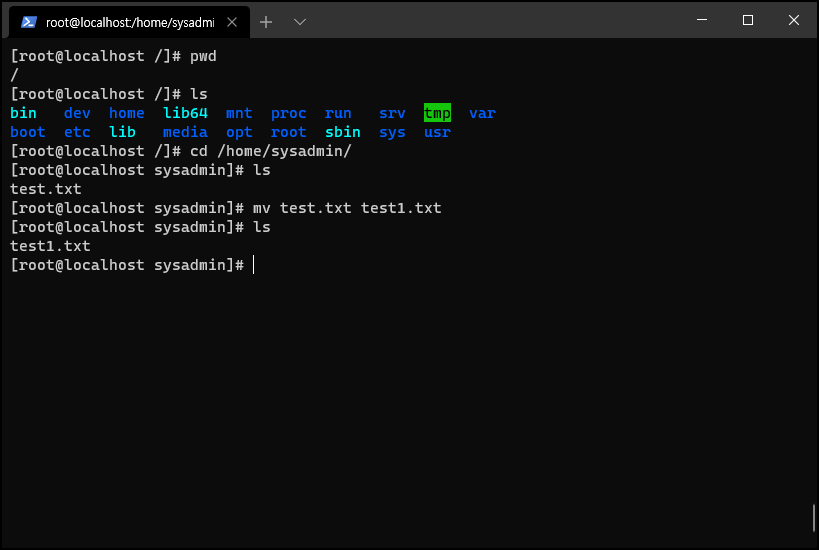This screenshot has height=550, width=819.
Task: Click the 'sys' directory name
Action: (x=392, y=133)
